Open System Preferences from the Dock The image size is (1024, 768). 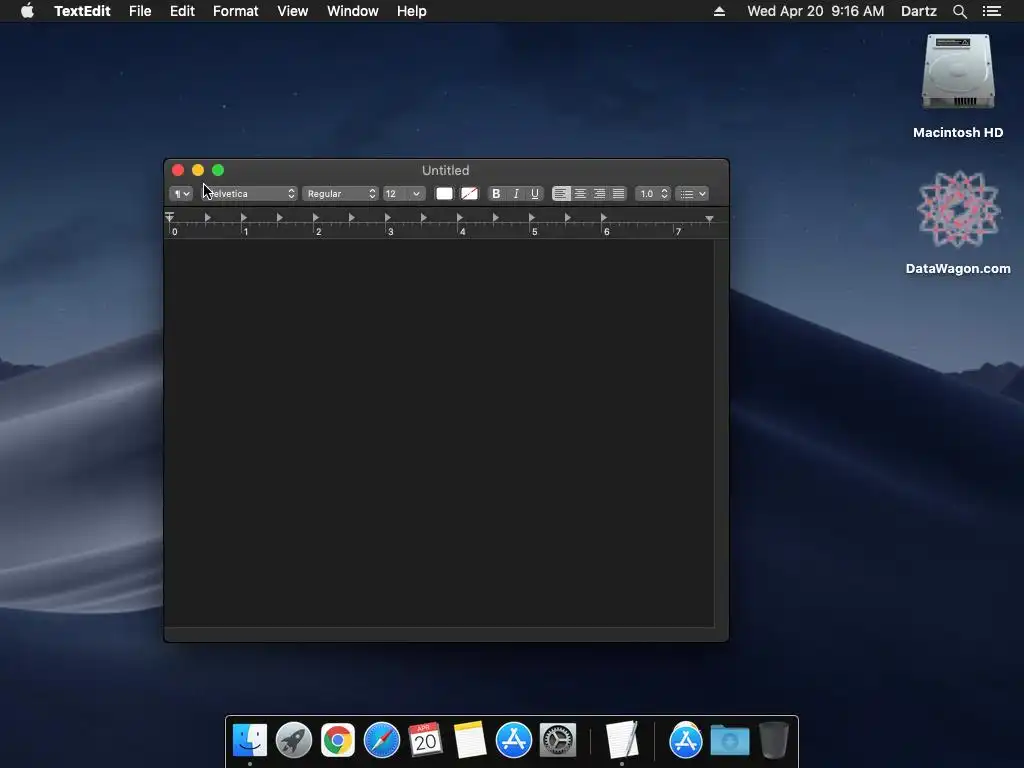click(x=558, y=741)
